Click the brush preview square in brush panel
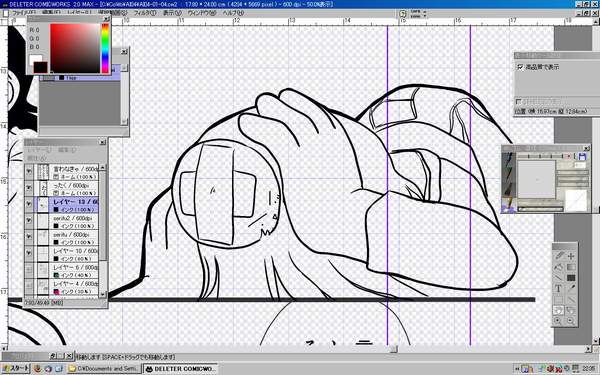This screenshot has height=375, width=600. tap(536, 179)
